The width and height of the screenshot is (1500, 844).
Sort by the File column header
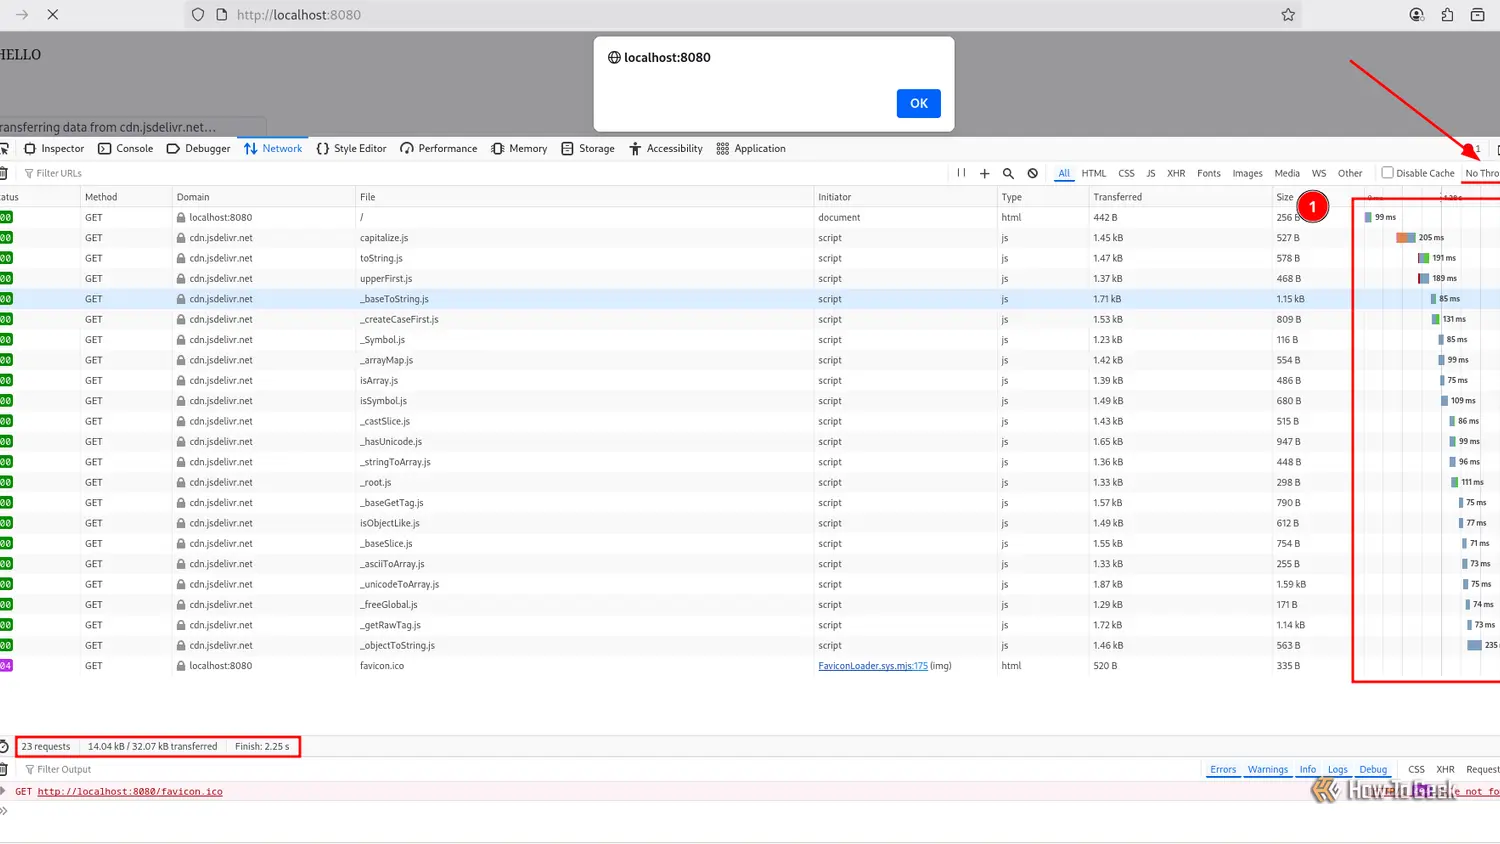pyautogui.click(x=585, y=197)
